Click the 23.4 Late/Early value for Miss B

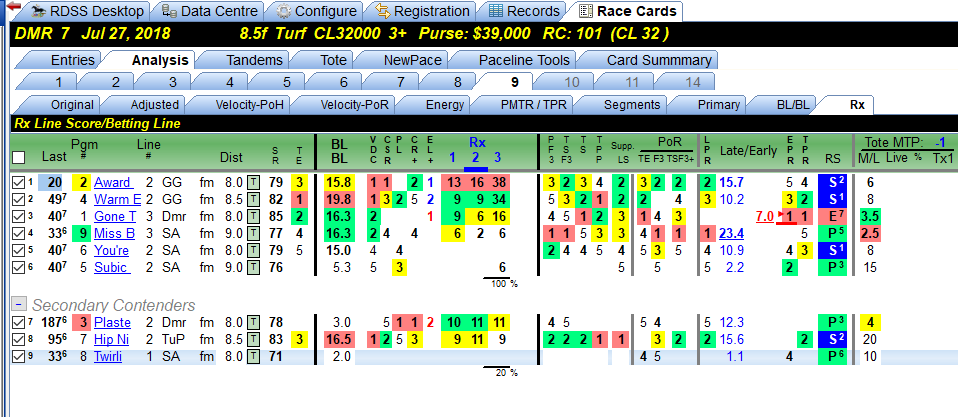pyautogui.click(x=731, y=233)
